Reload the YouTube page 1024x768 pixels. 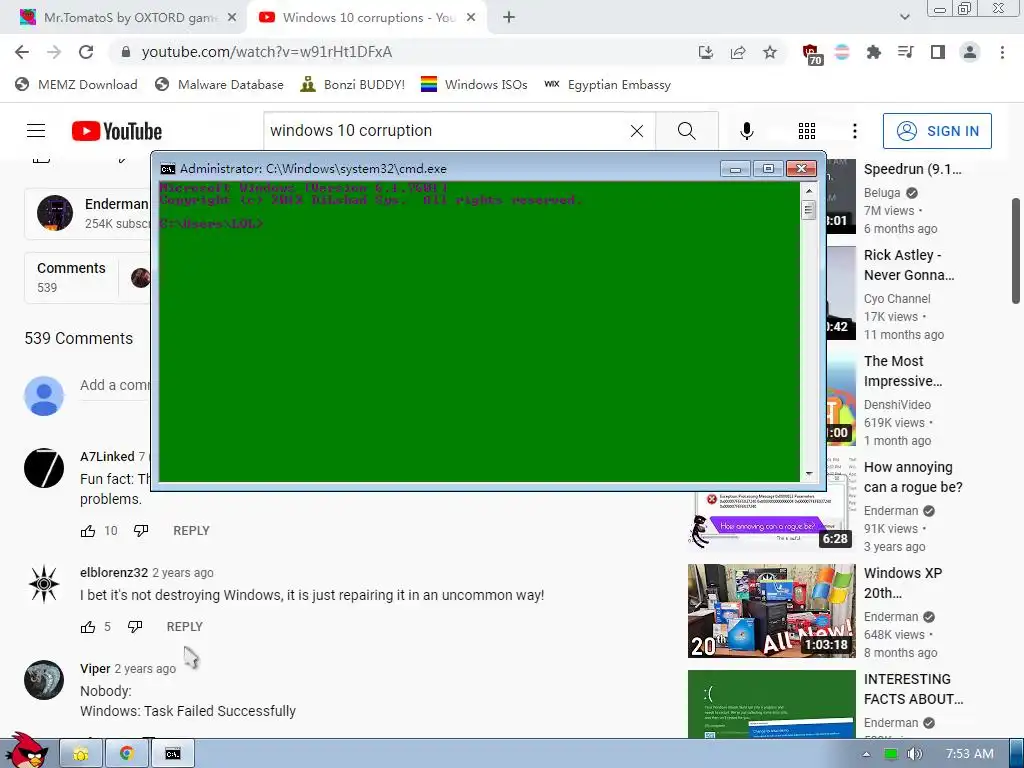tap(86, 52)
